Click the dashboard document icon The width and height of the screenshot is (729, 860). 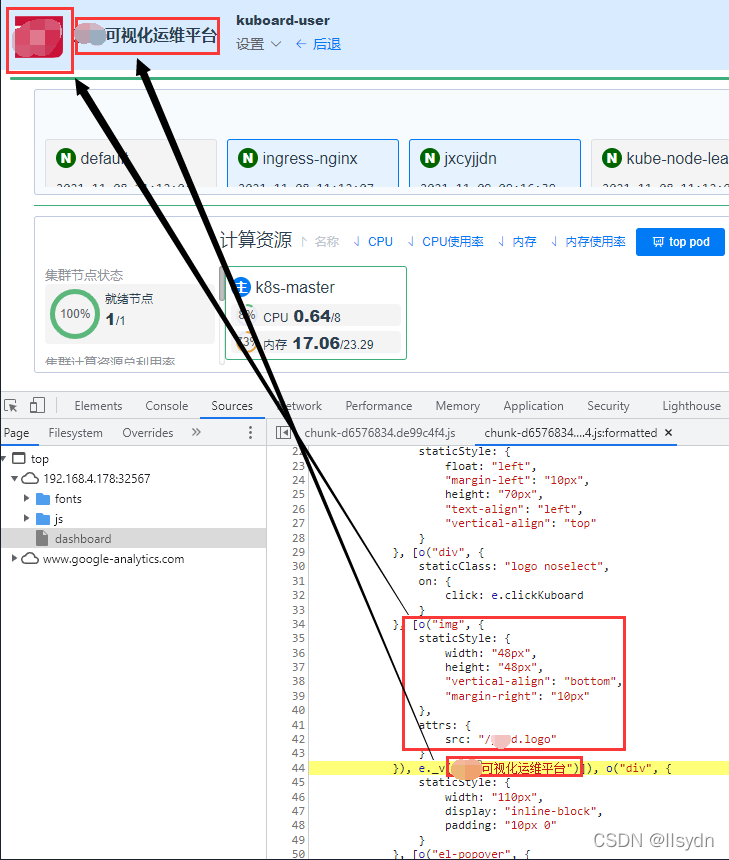pyautogui.click(x=42, y=538)
